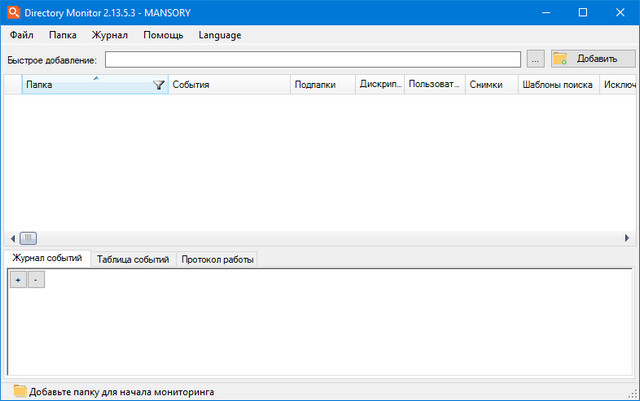
Task: Click the Быстрое добавление input field
Action: 312,59
